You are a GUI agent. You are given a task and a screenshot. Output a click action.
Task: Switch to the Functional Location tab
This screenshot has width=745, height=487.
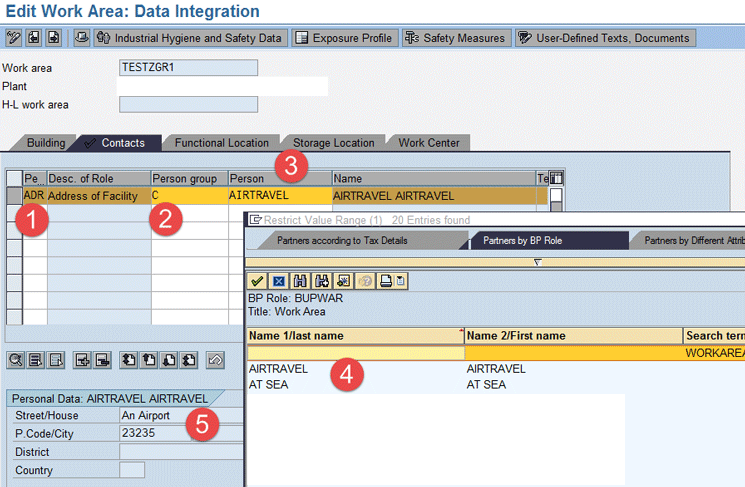(x=221, y=143)
